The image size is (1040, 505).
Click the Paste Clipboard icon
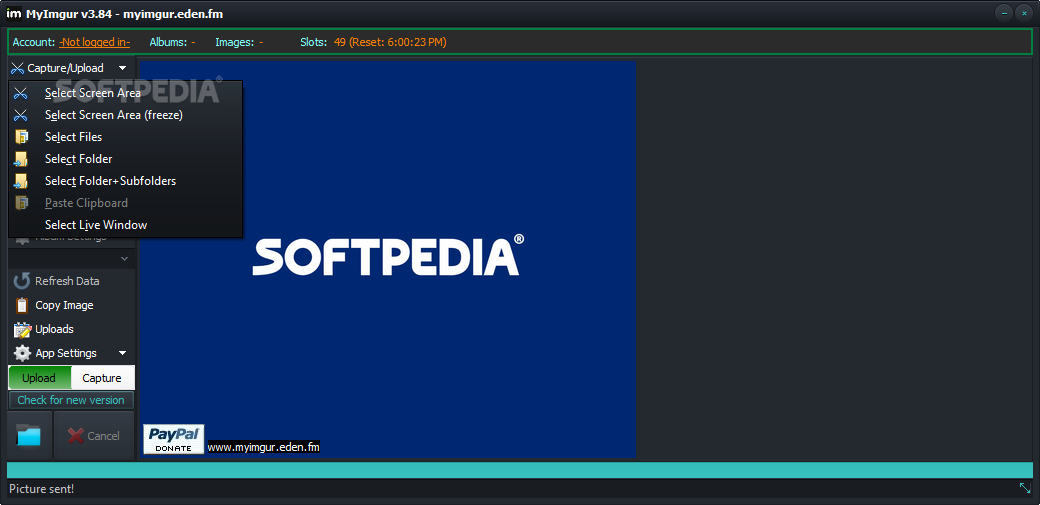click(x=22, y=202)
